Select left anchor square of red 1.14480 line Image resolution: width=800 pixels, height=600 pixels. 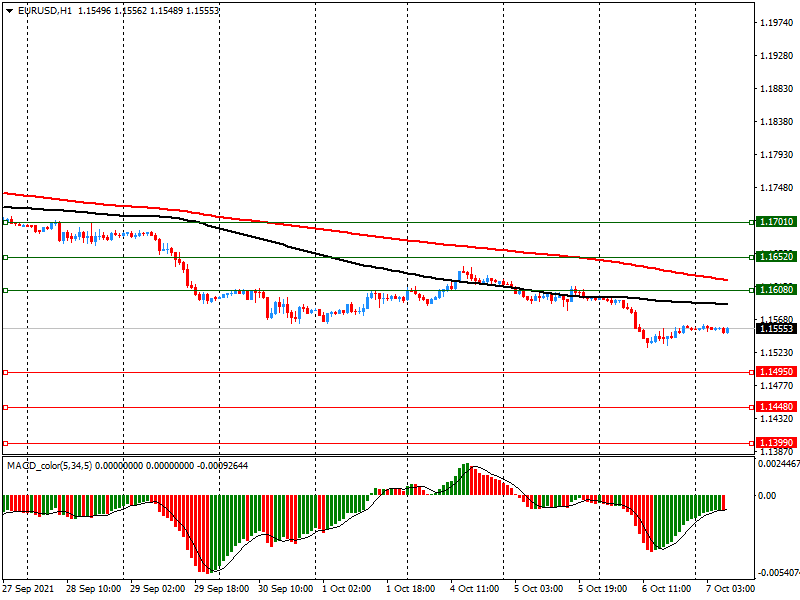point(6,407)
